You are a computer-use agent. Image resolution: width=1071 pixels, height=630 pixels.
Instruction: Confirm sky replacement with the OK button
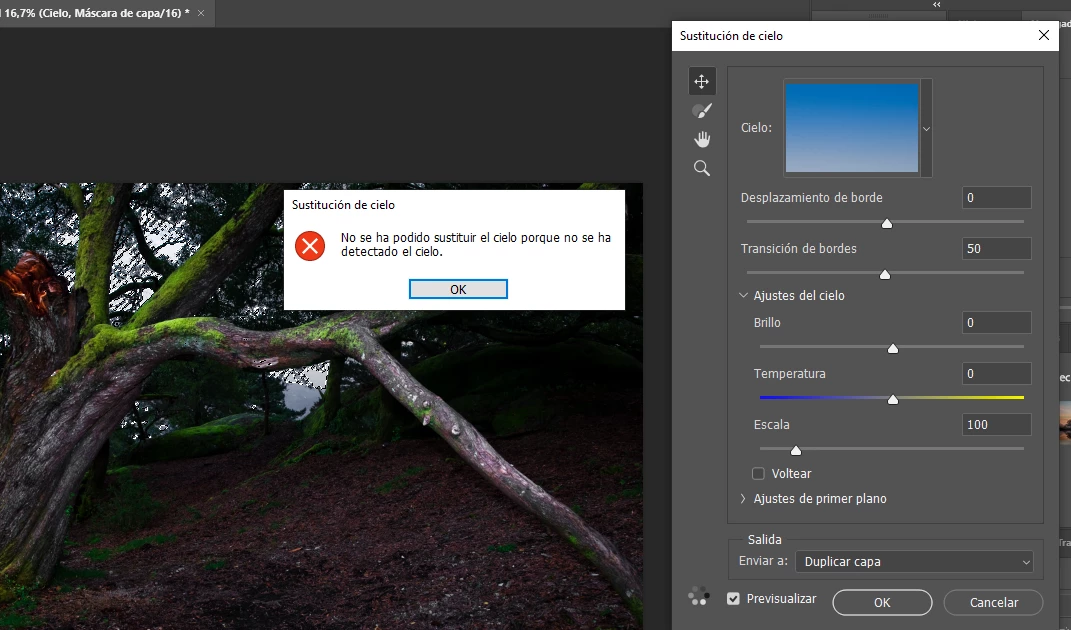coord(882,603)
